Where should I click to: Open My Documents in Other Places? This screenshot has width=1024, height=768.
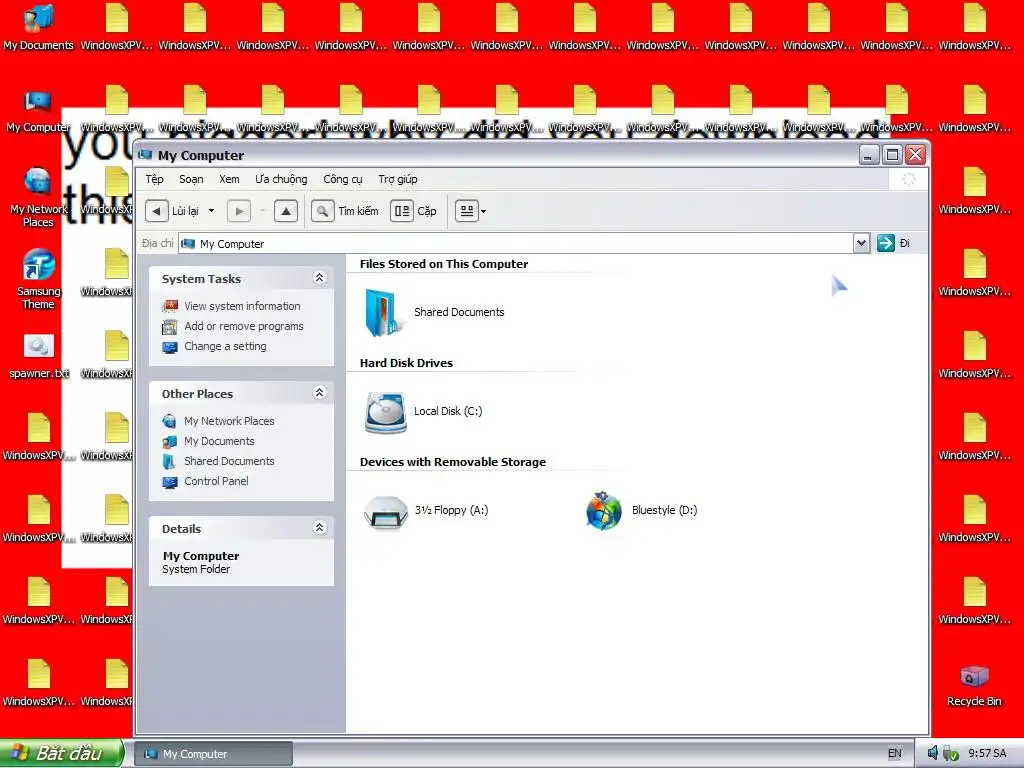pyautogui.click(x=219, y=441)
